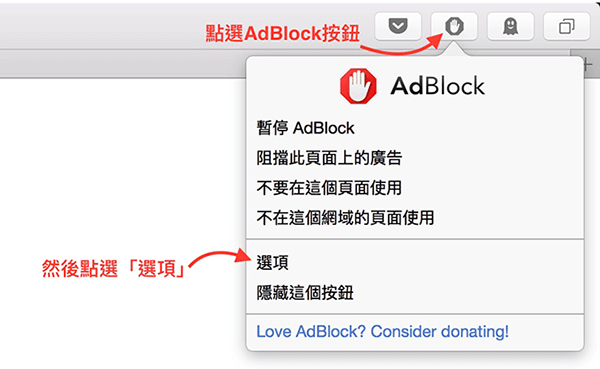Select 暫停 AdBlock menu item

pyautogui.click(x=305, y=128)
